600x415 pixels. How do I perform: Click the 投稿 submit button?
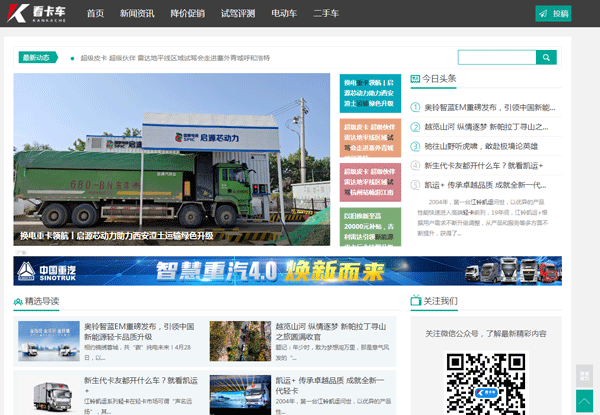553,14
